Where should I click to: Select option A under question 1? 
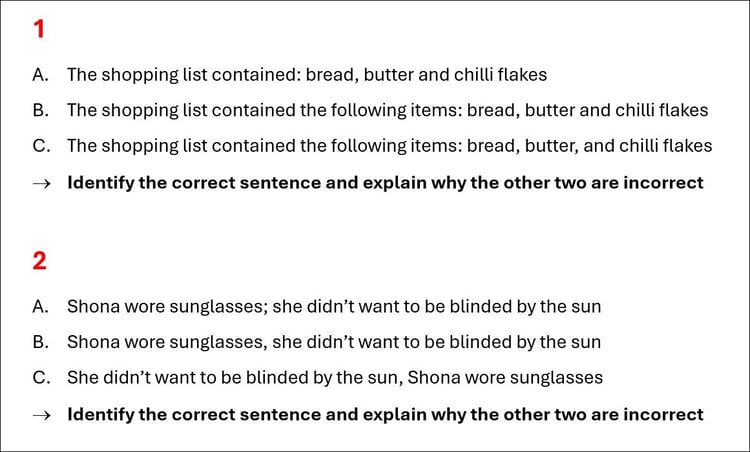[41, 75]
